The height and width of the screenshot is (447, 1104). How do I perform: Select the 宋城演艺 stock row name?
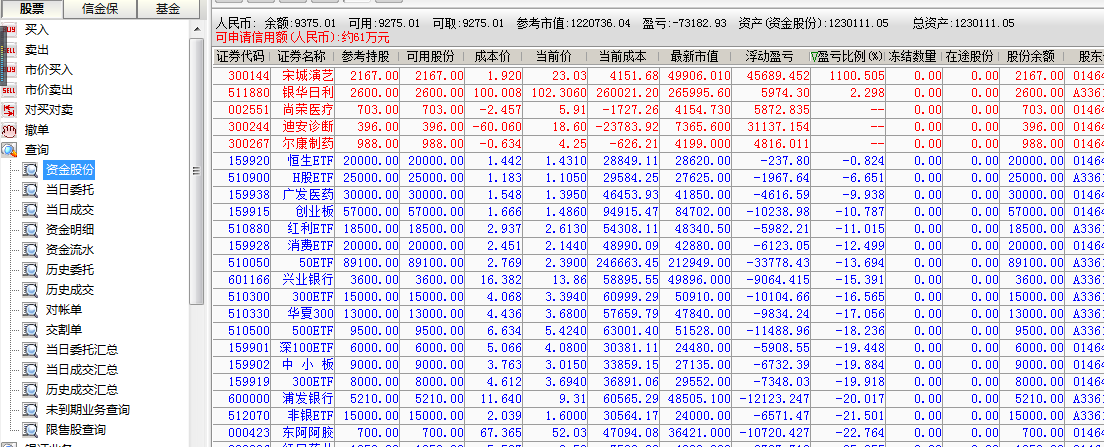click(x=308, y=76)
